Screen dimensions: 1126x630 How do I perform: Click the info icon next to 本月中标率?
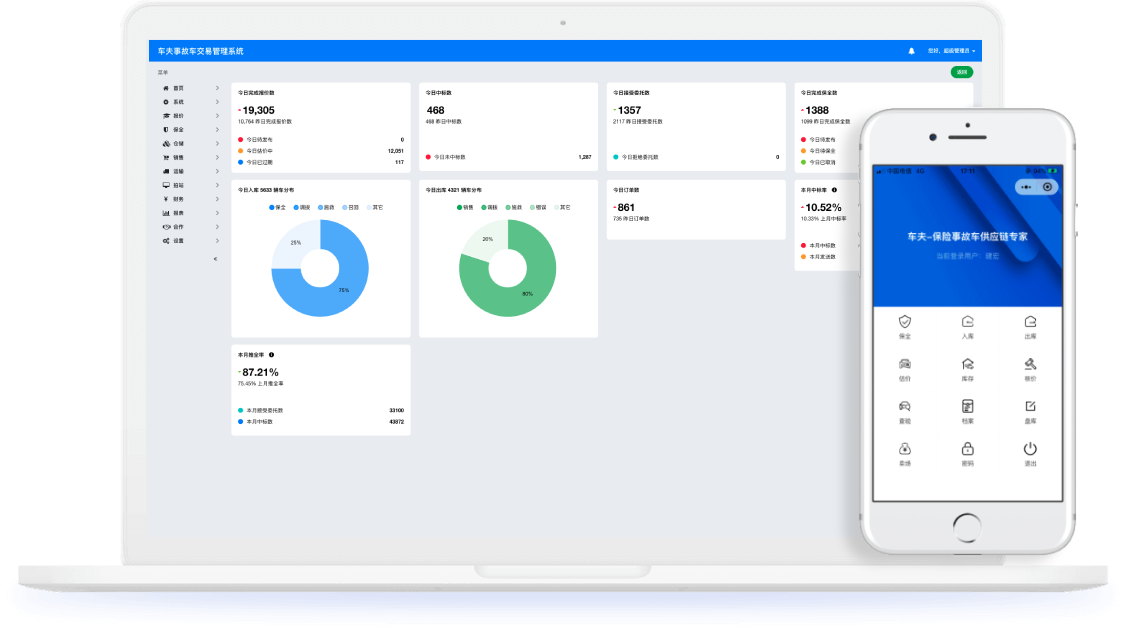coord(834,190)
